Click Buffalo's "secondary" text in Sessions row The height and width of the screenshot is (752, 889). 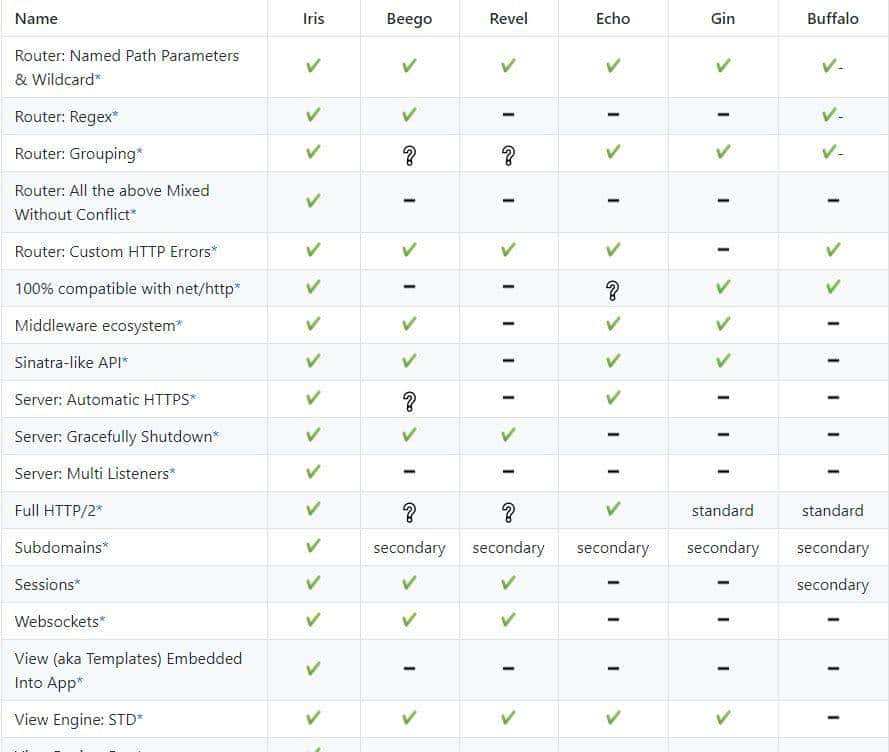[832, 585]
